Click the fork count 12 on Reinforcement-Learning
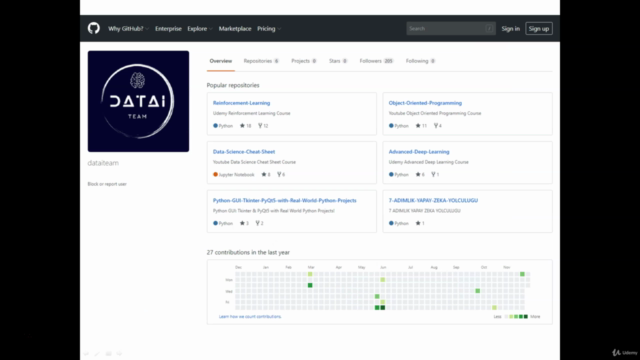The height and width of the screenshot is (360, 640). pos(266,126)
